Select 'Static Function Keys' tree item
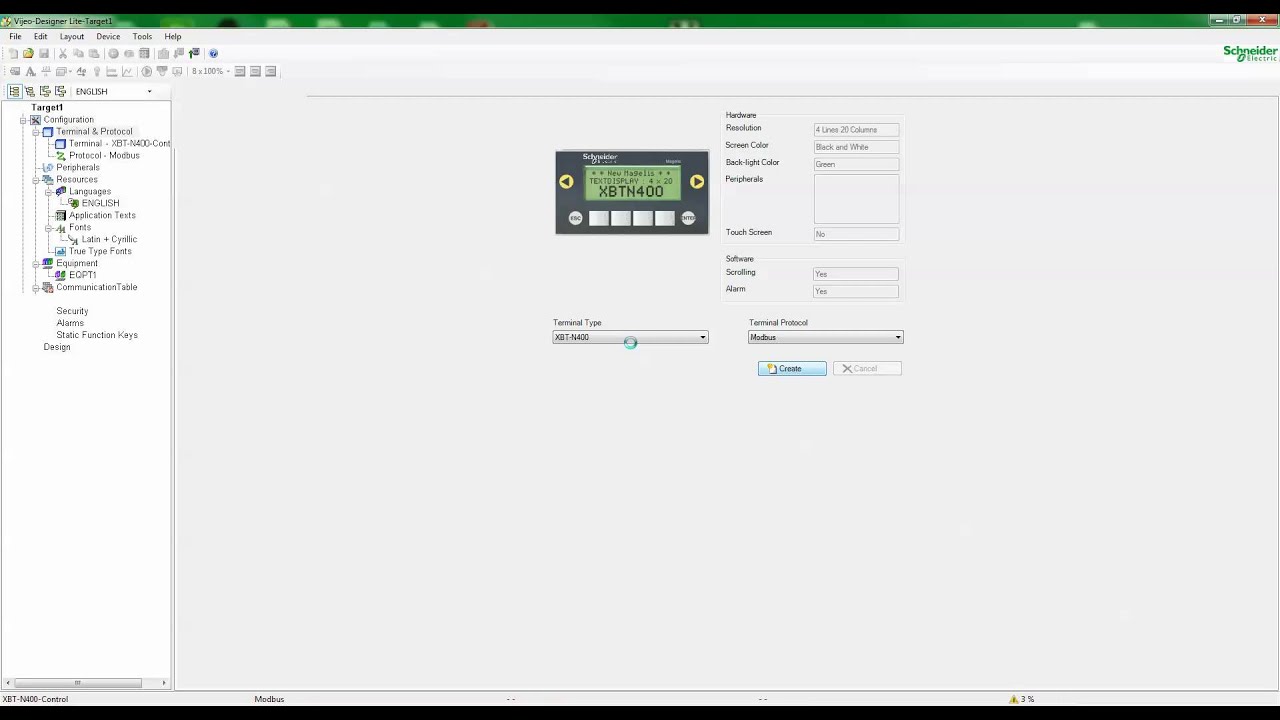 [x=97, y=335]
